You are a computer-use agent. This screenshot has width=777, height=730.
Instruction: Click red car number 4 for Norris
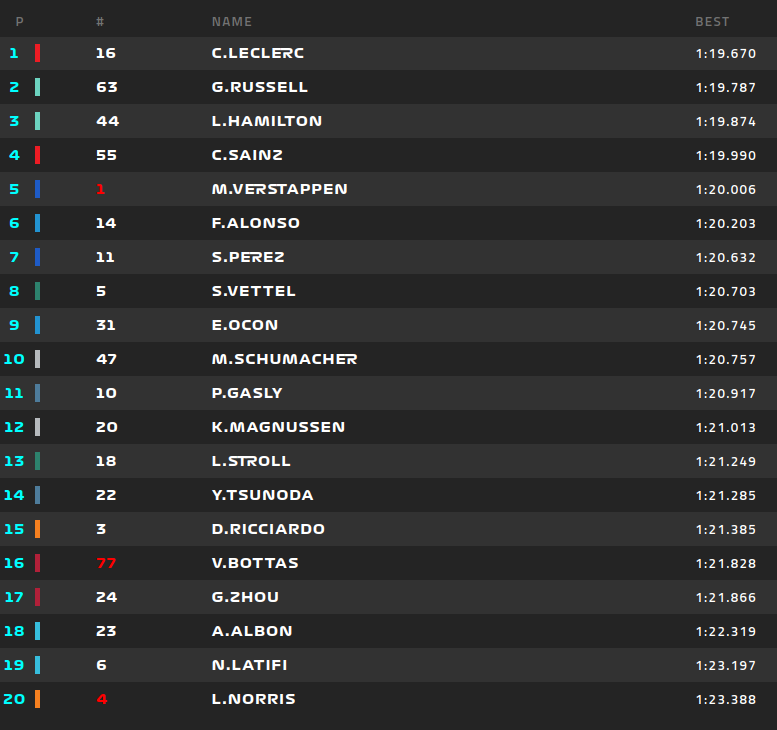101,699
